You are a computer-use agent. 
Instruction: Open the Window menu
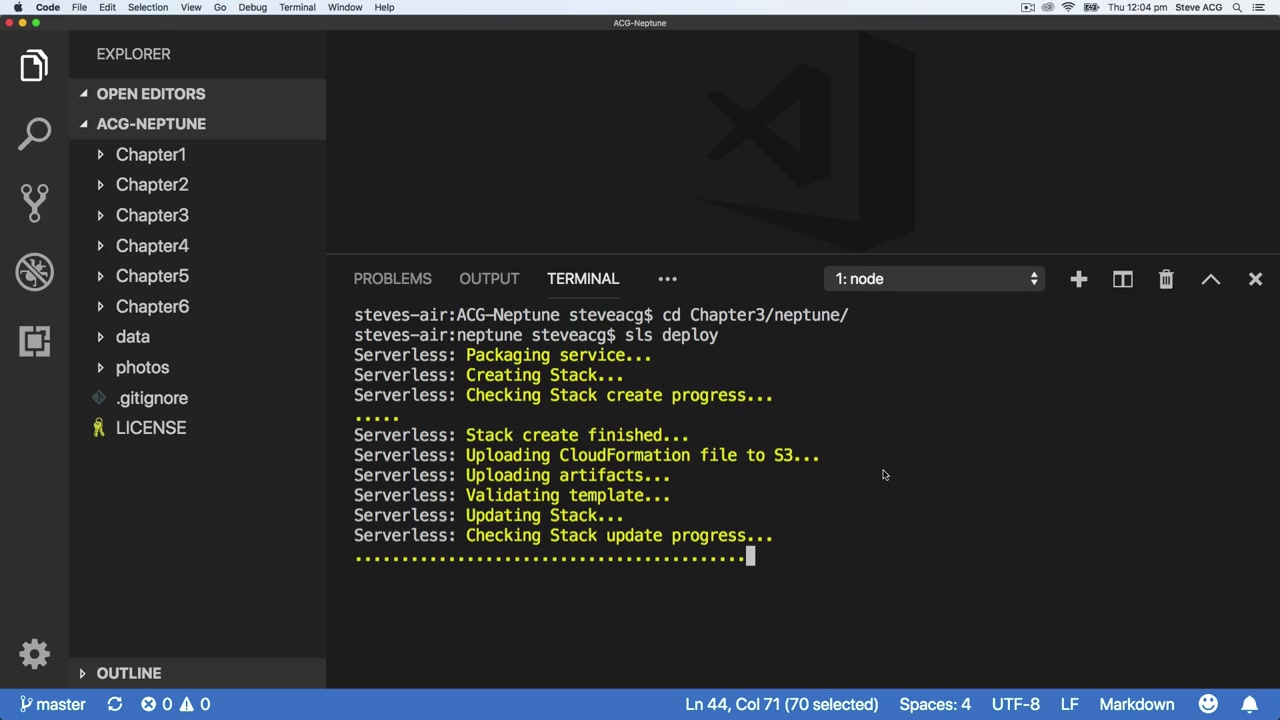tap(345, 7)
